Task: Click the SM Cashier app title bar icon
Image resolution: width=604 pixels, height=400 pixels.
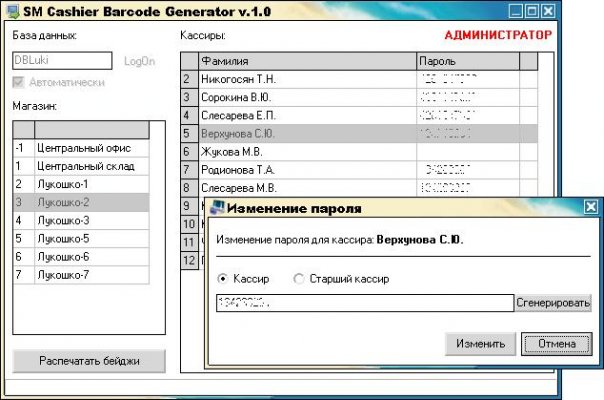Action: (x=13, y=11)
